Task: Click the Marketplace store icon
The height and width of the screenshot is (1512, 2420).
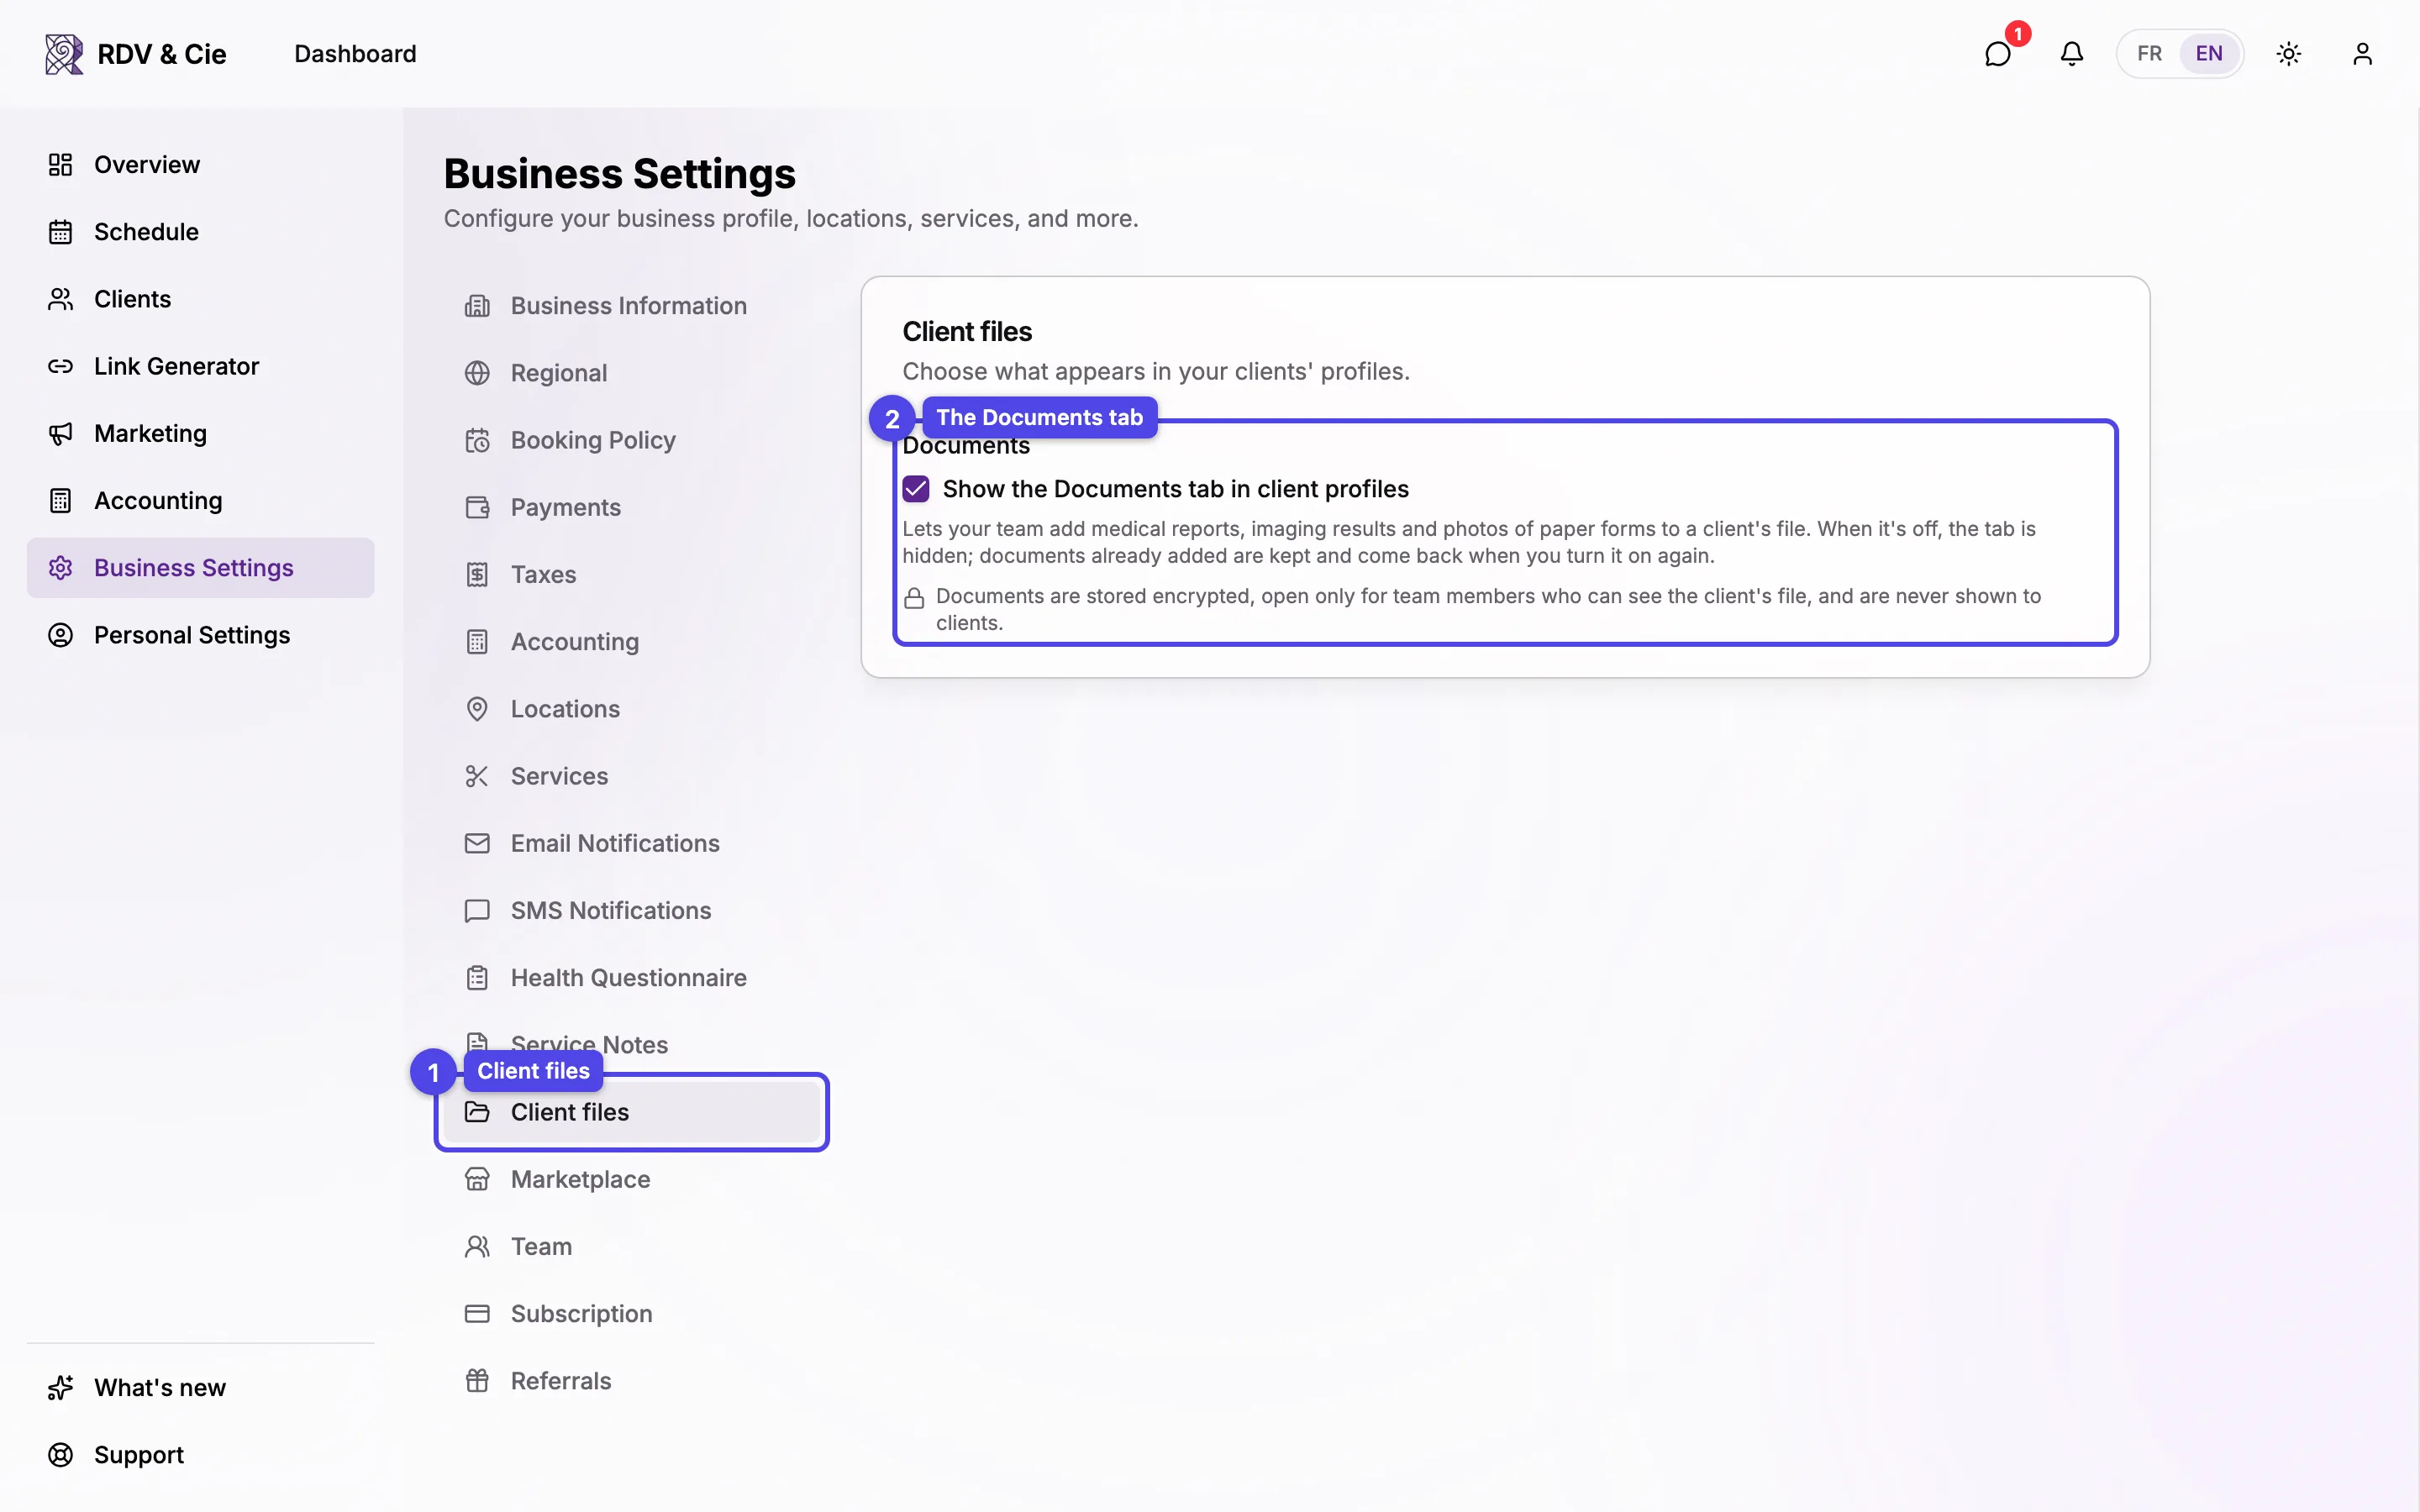Action: pyautogui.click(x=477, y=1179)
